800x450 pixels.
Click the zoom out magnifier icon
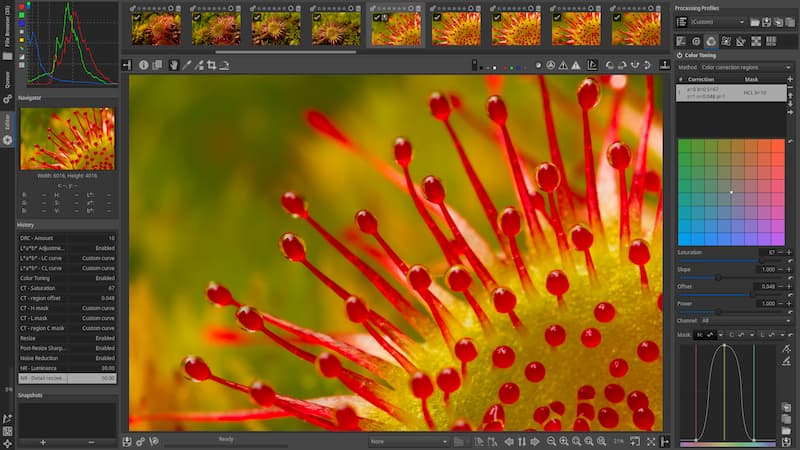(550, 441)
